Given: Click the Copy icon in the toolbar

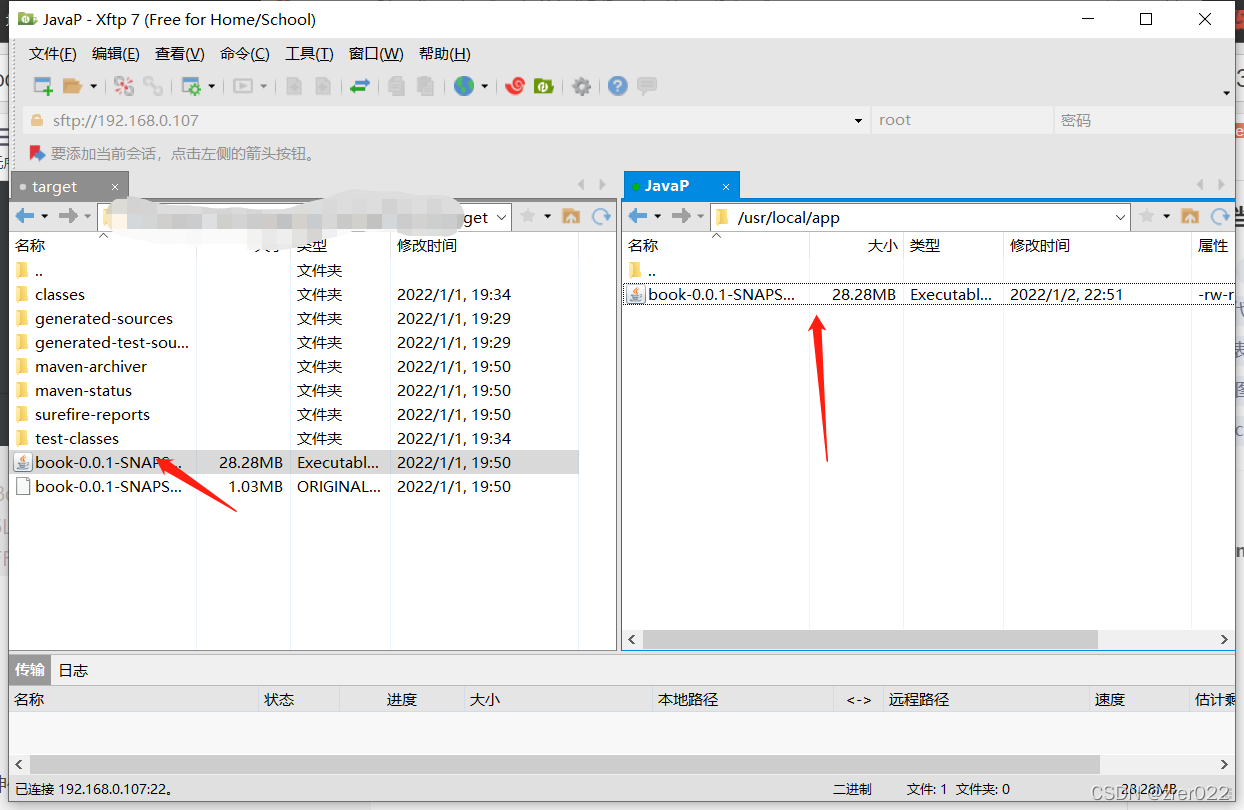Looking at the screenshot, I should click(397, 86).
